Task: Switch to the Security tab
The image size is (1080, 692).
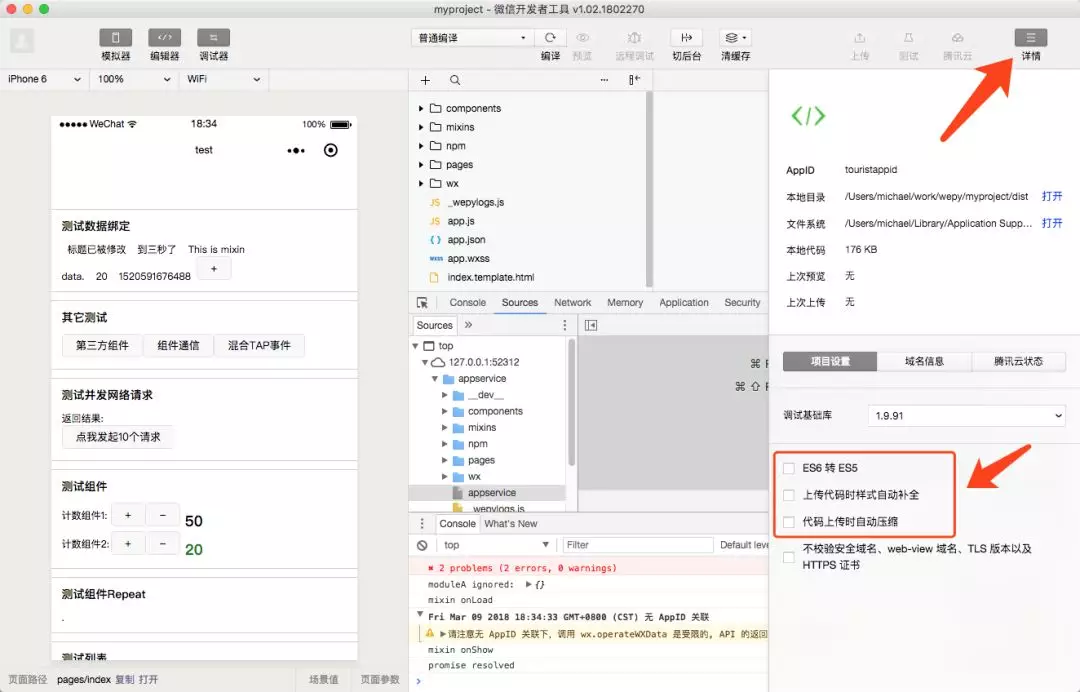Action: pyautogui.click(x=742, y=303)
